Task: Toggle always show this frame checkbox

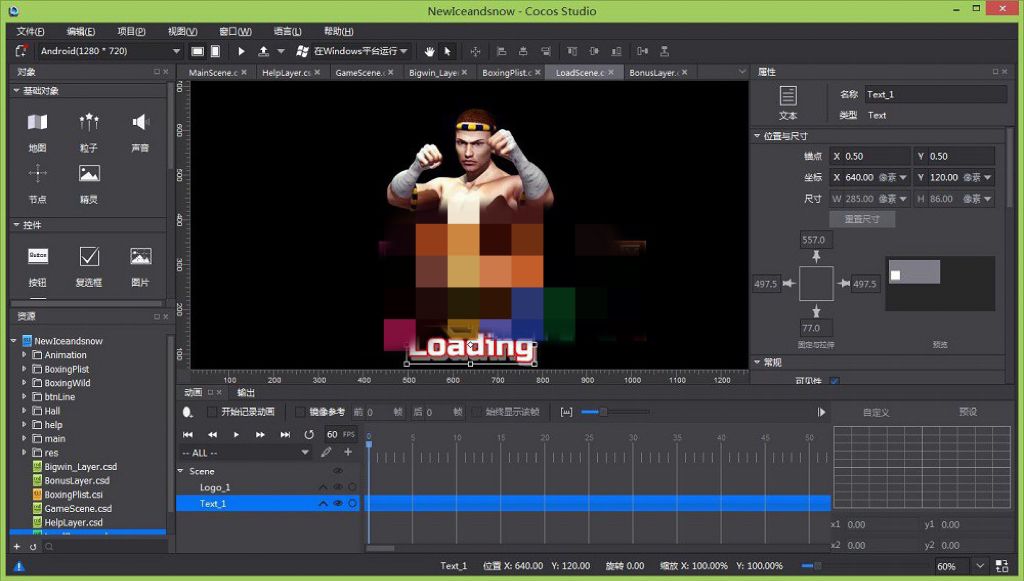Action: click(x=476, y=412)
